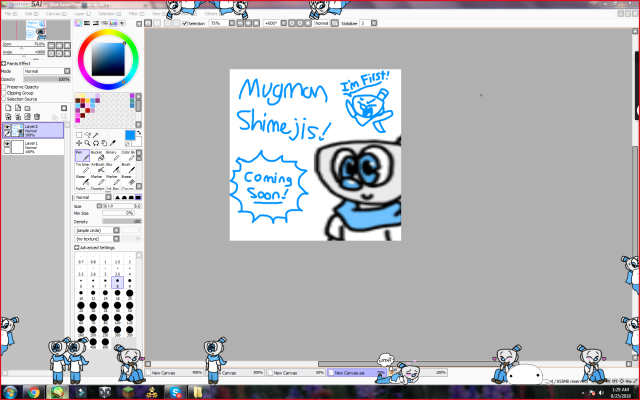Select the rectangular selection tool
The width and height of the screenshot is (640, 400).
coord(79,135)
